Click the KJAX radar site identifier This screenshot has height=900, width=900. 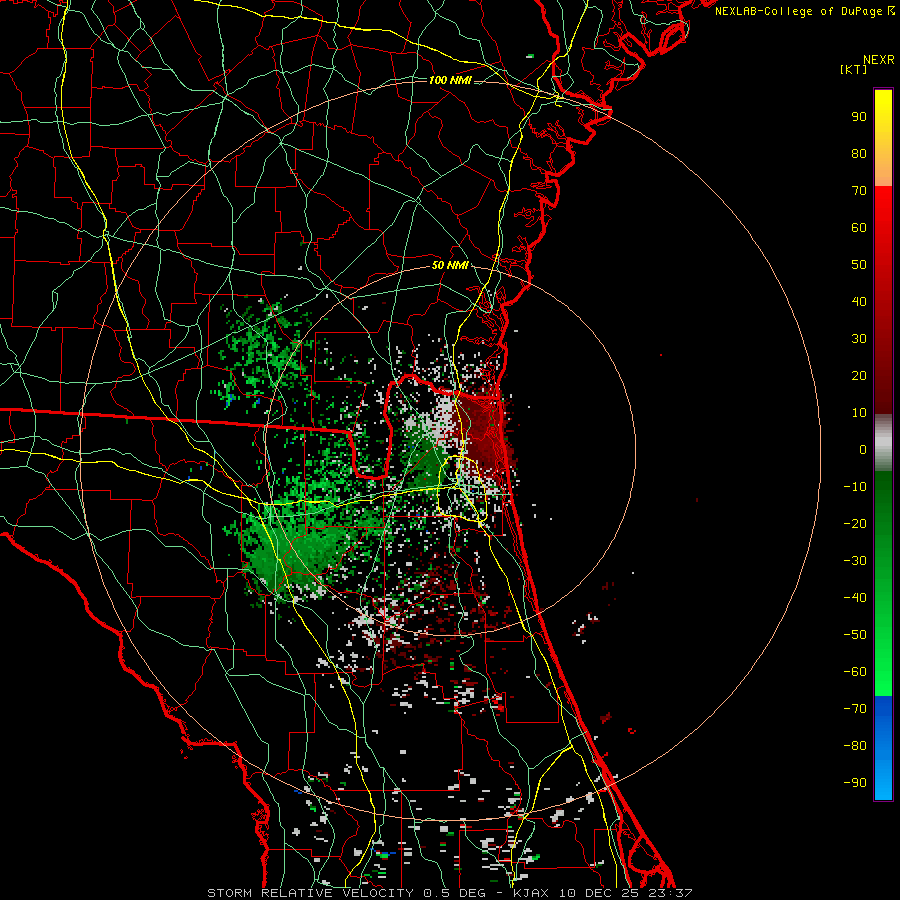tap(531, 893)
